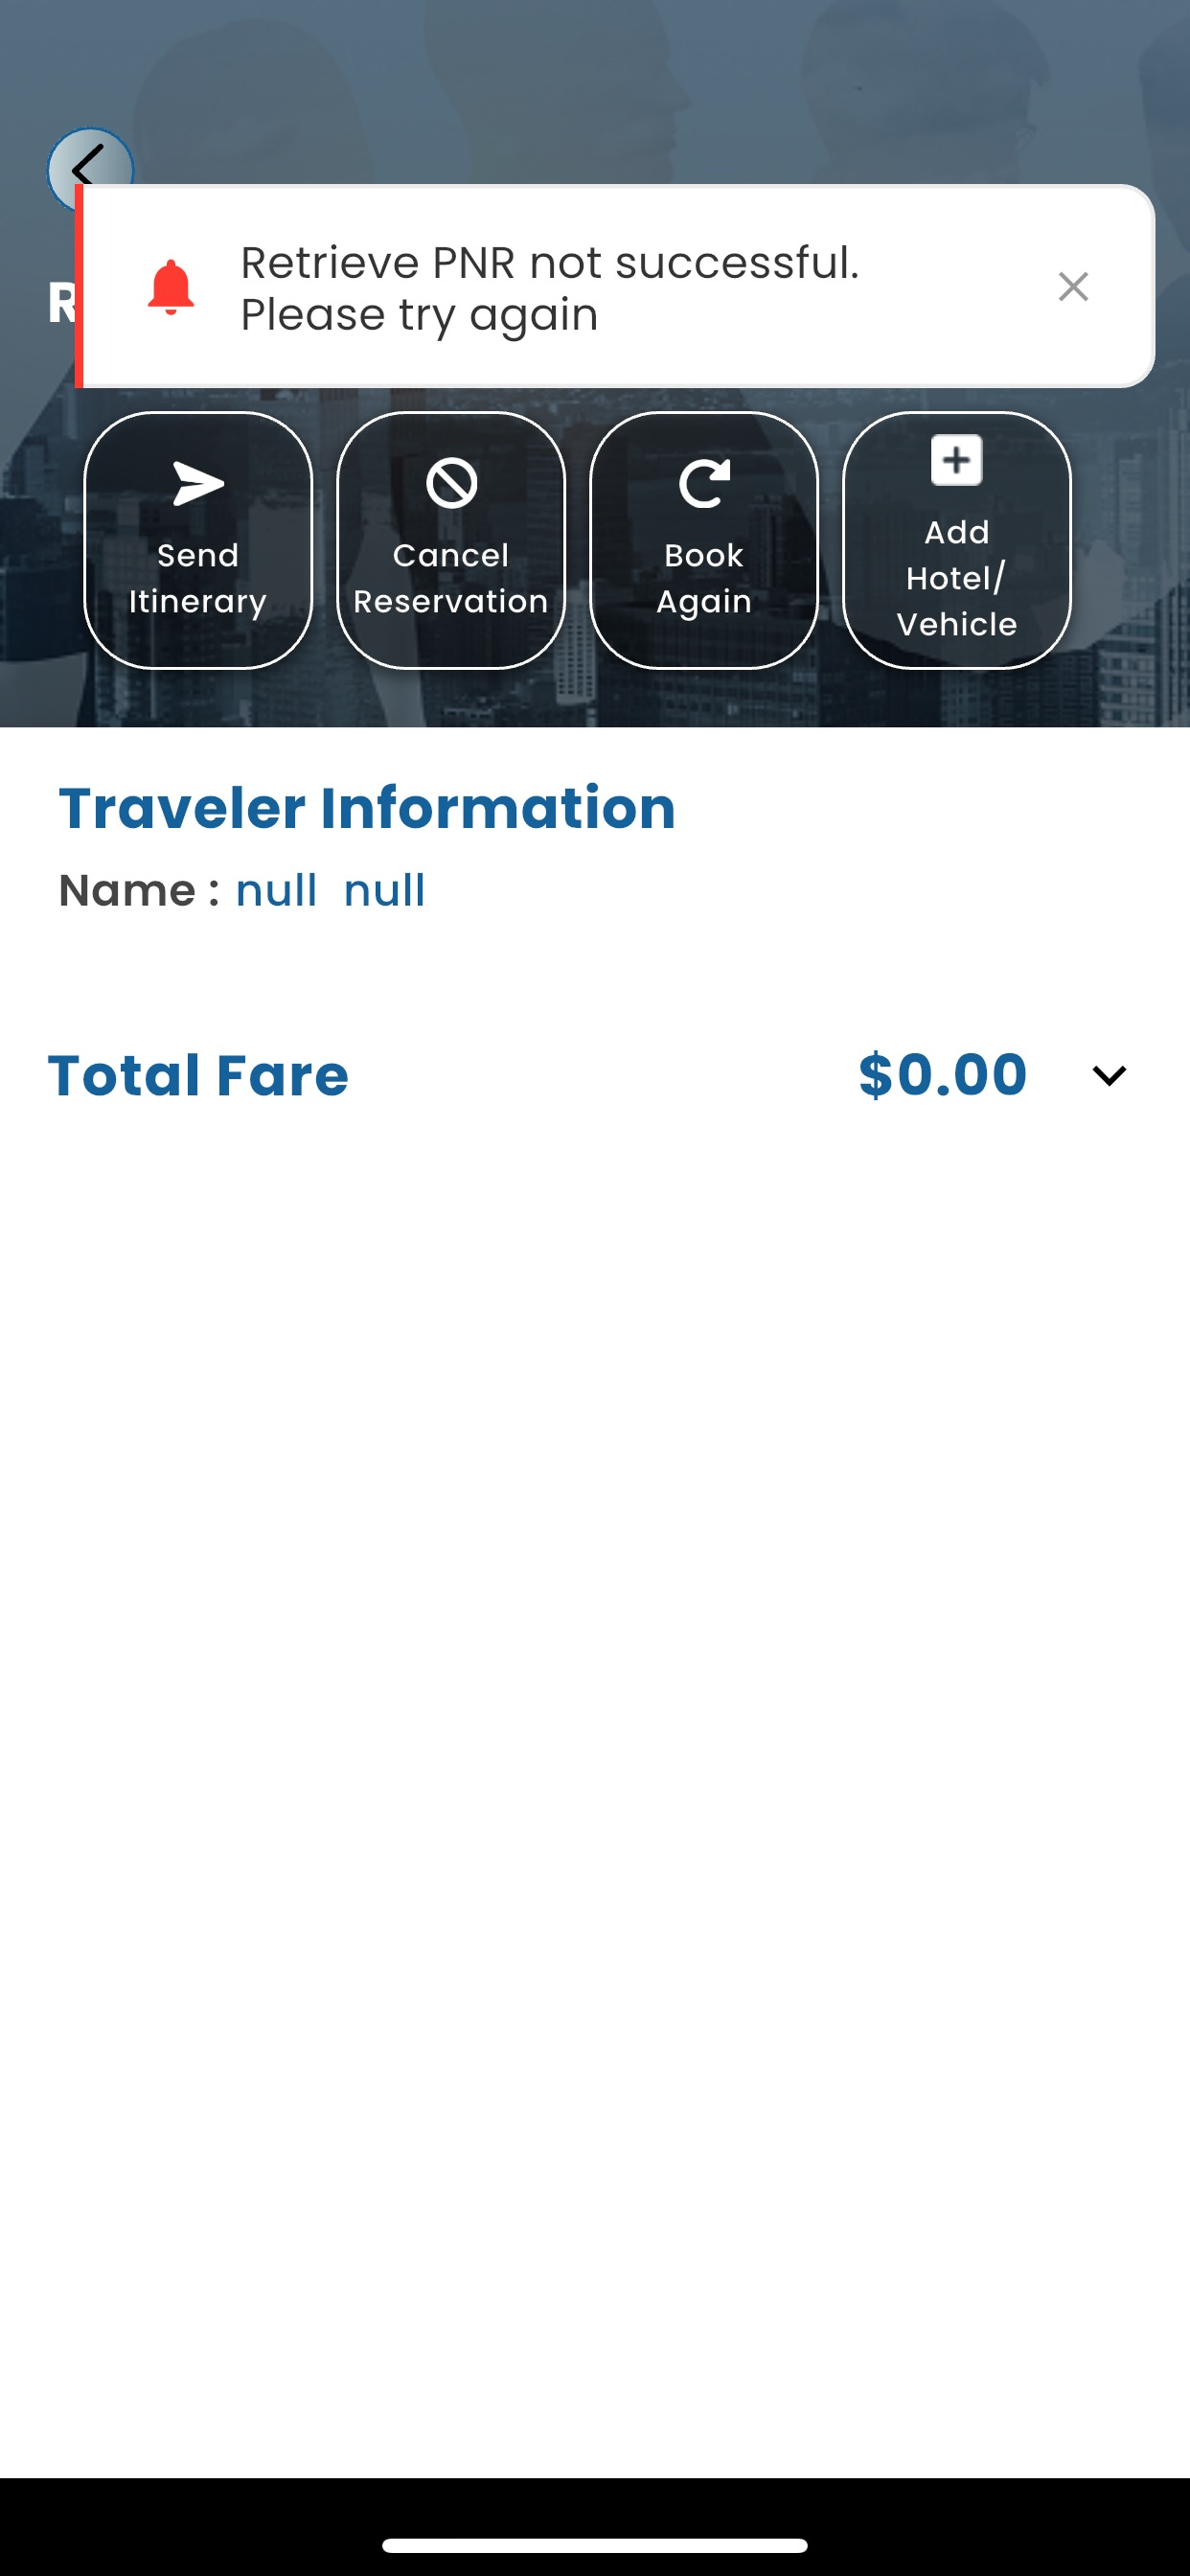Expand the Total Fare chevron
This screenshot has height=2576, width=1190.
[x=1109, y=1075]
